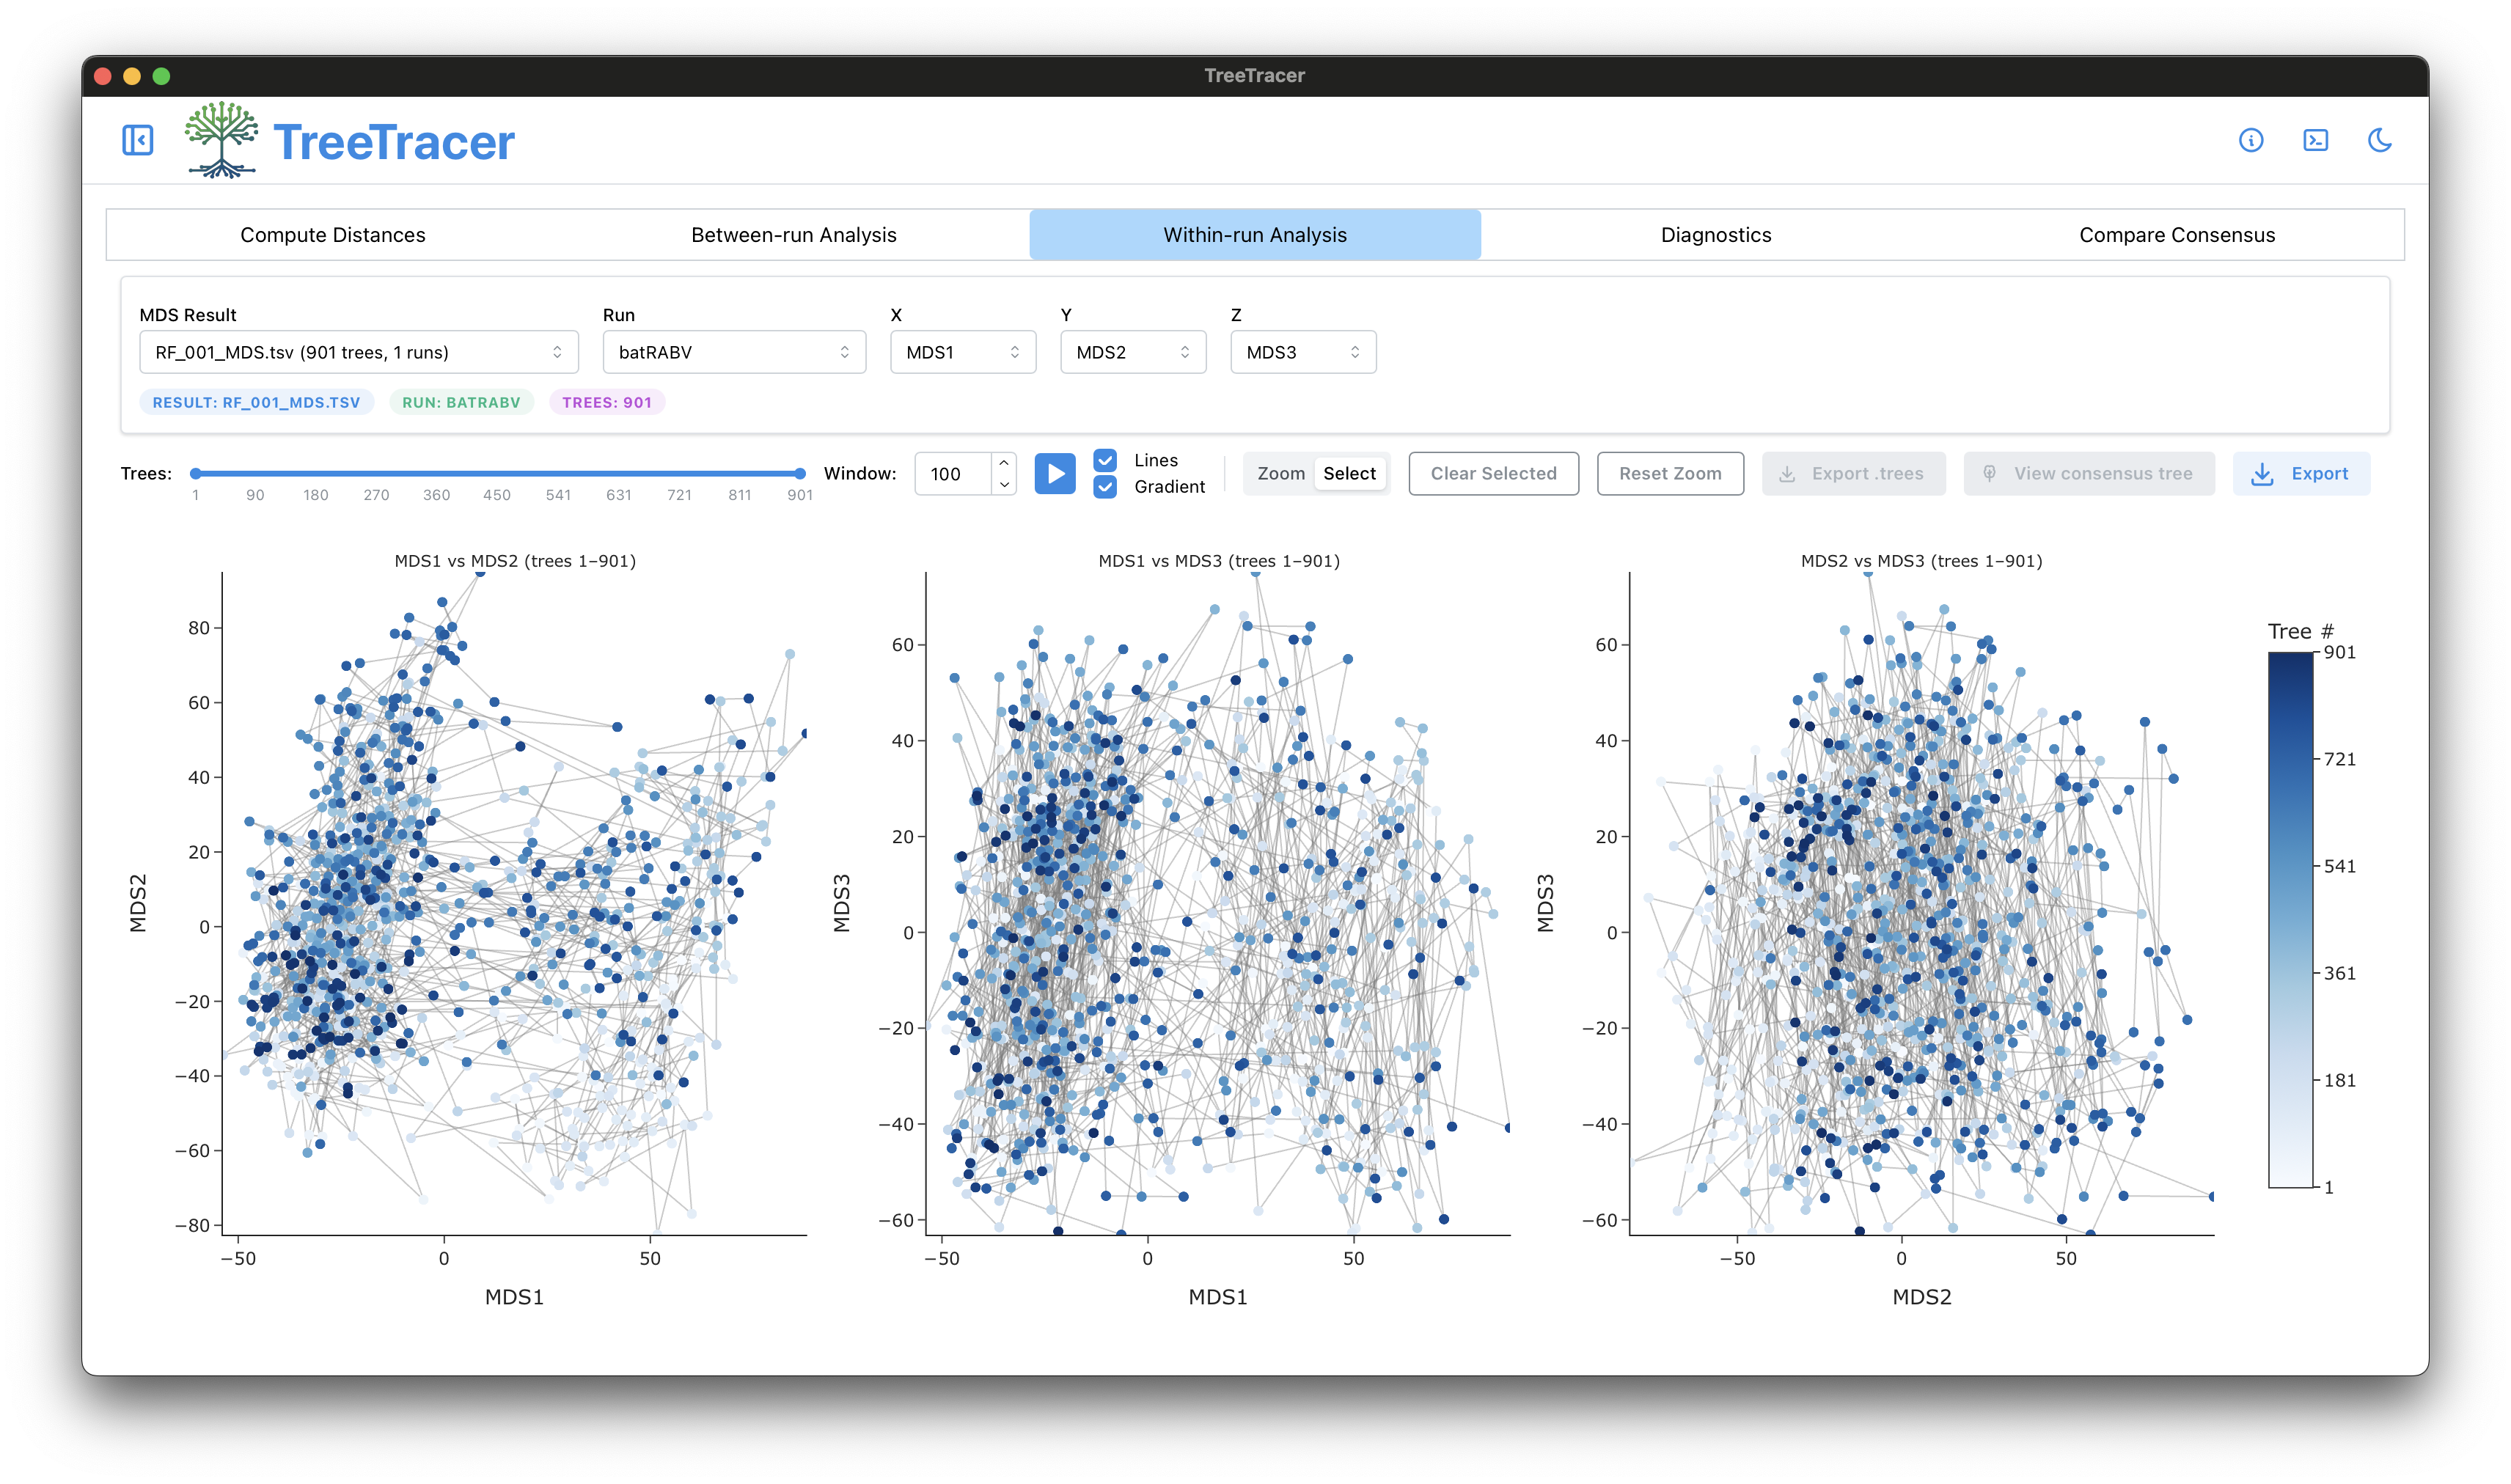Image resolution: width=2511 pixels, height=1484 pixels.
Task: Collapse the sidebar panel icon
Action: pyautogui.click(x=138, y=140)
